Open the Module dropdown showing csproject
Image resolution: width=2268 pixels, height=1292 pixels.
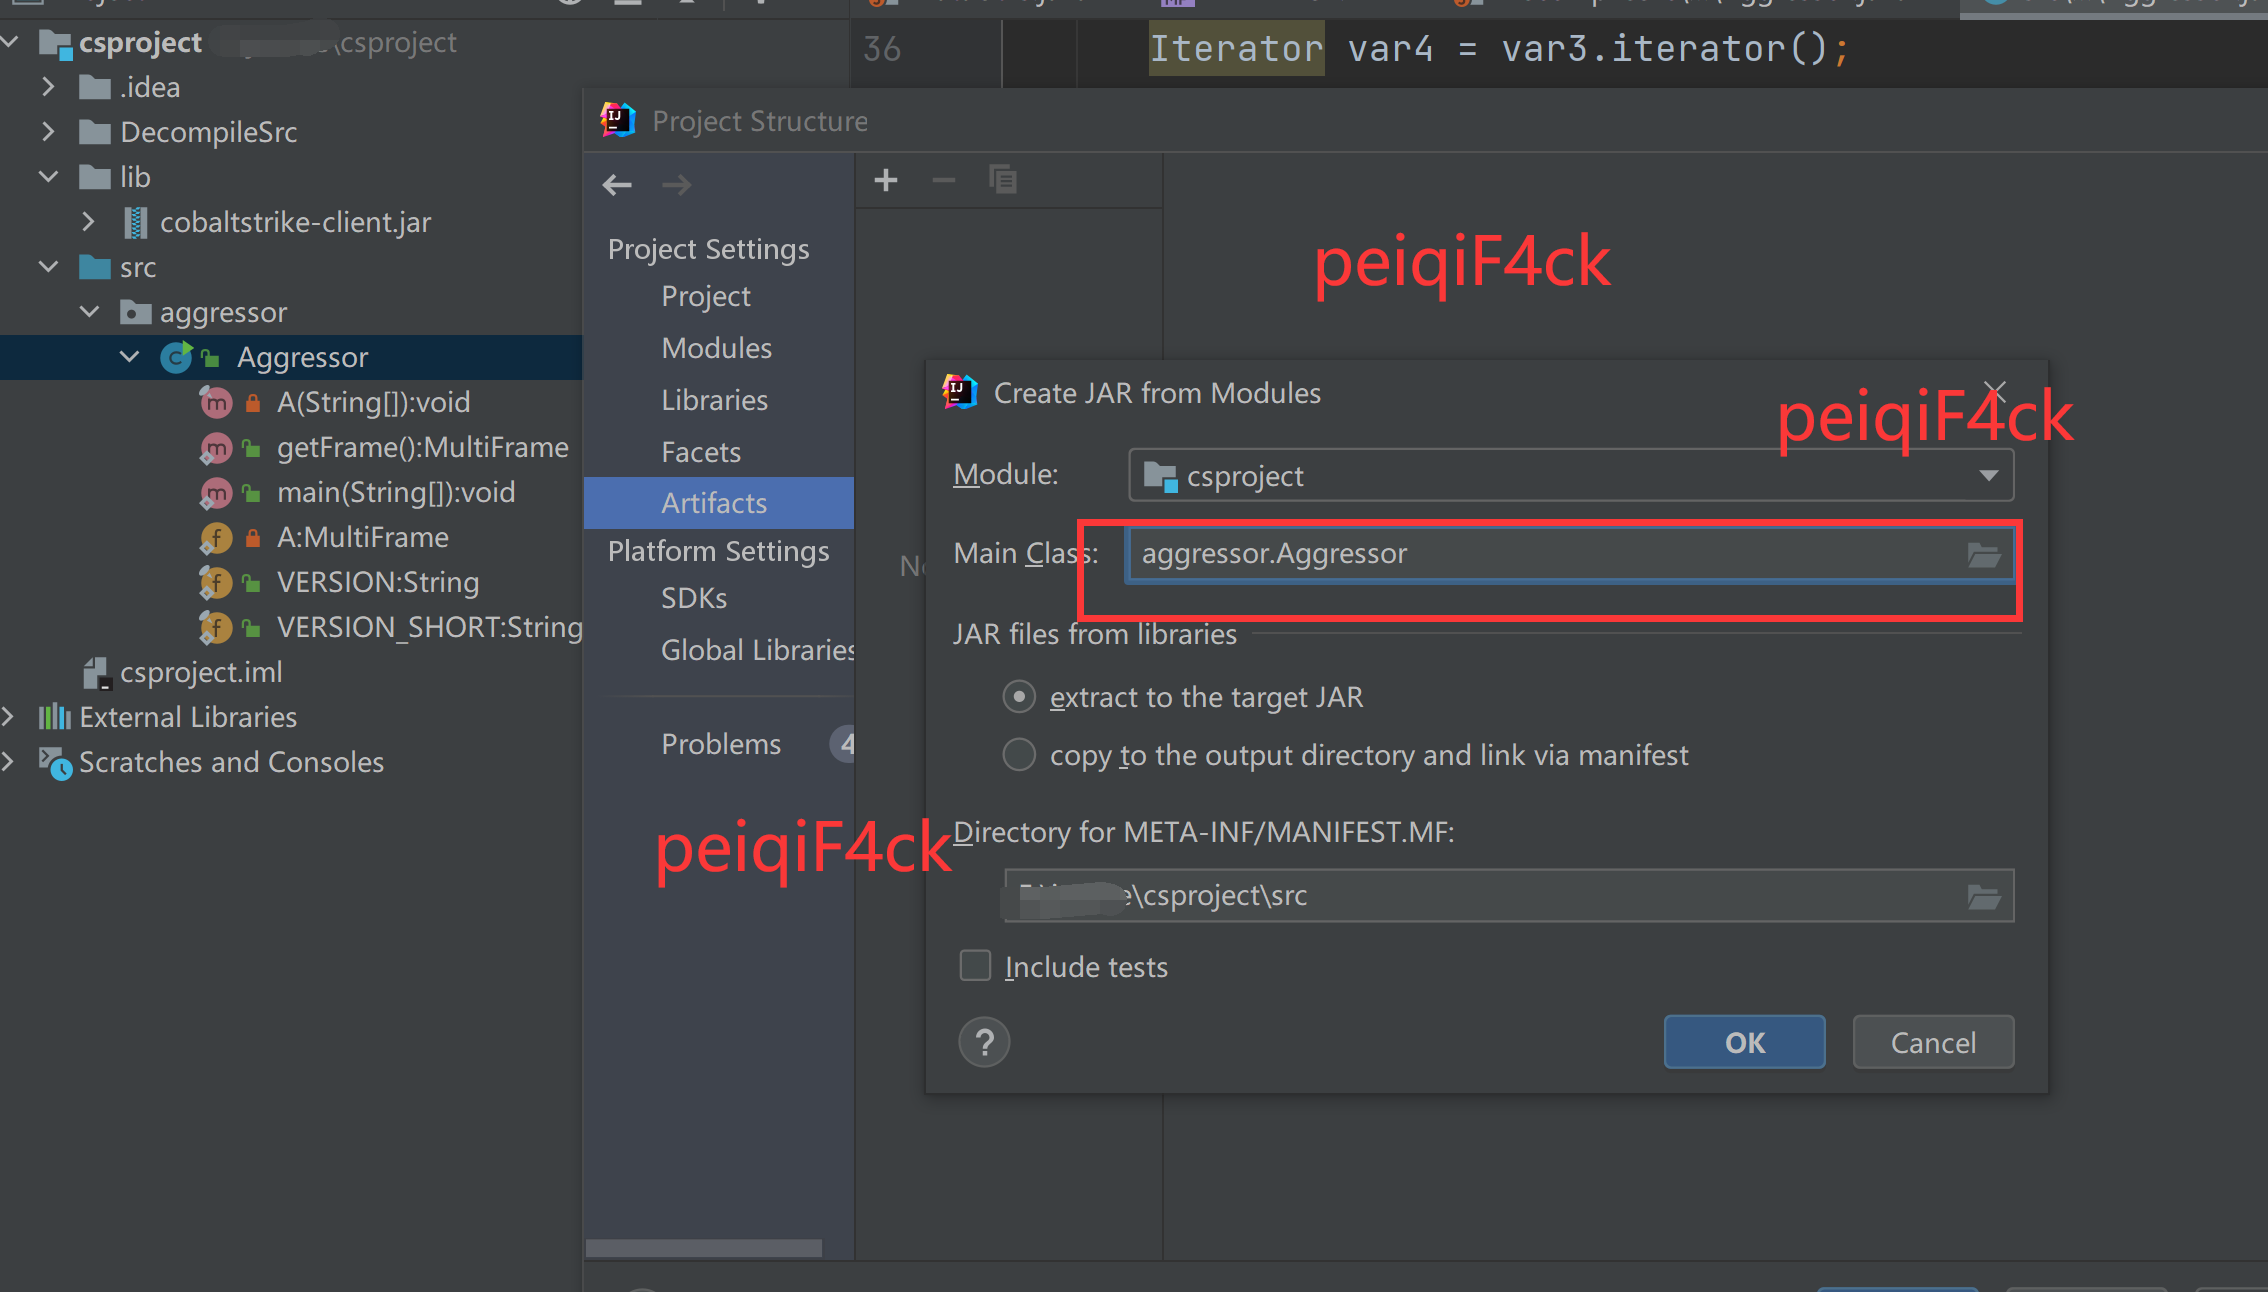click(1571, 476)
